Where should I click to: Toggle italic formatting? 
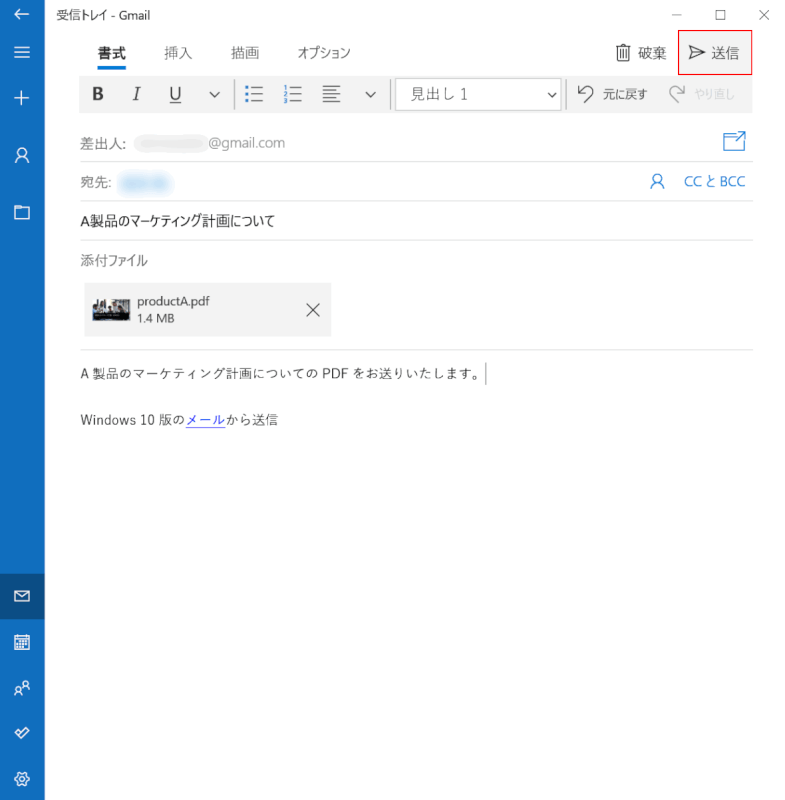[x=136, y=95]
